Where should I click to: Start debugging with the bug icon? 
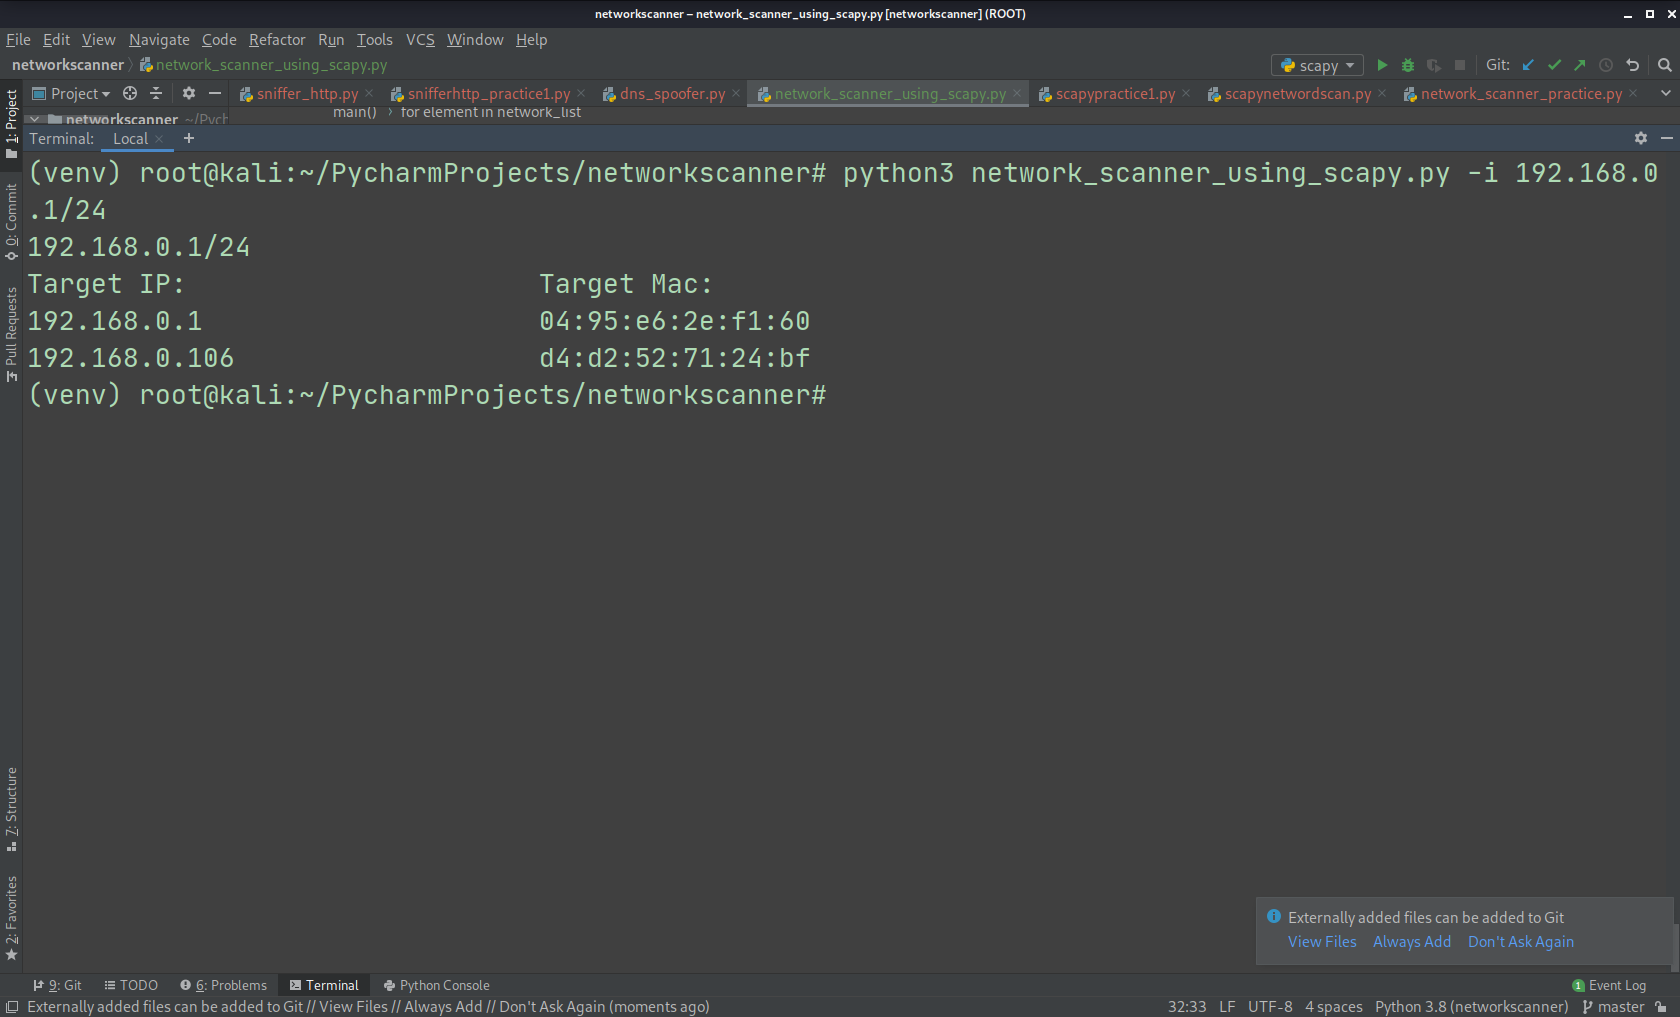click(1408, 65)
